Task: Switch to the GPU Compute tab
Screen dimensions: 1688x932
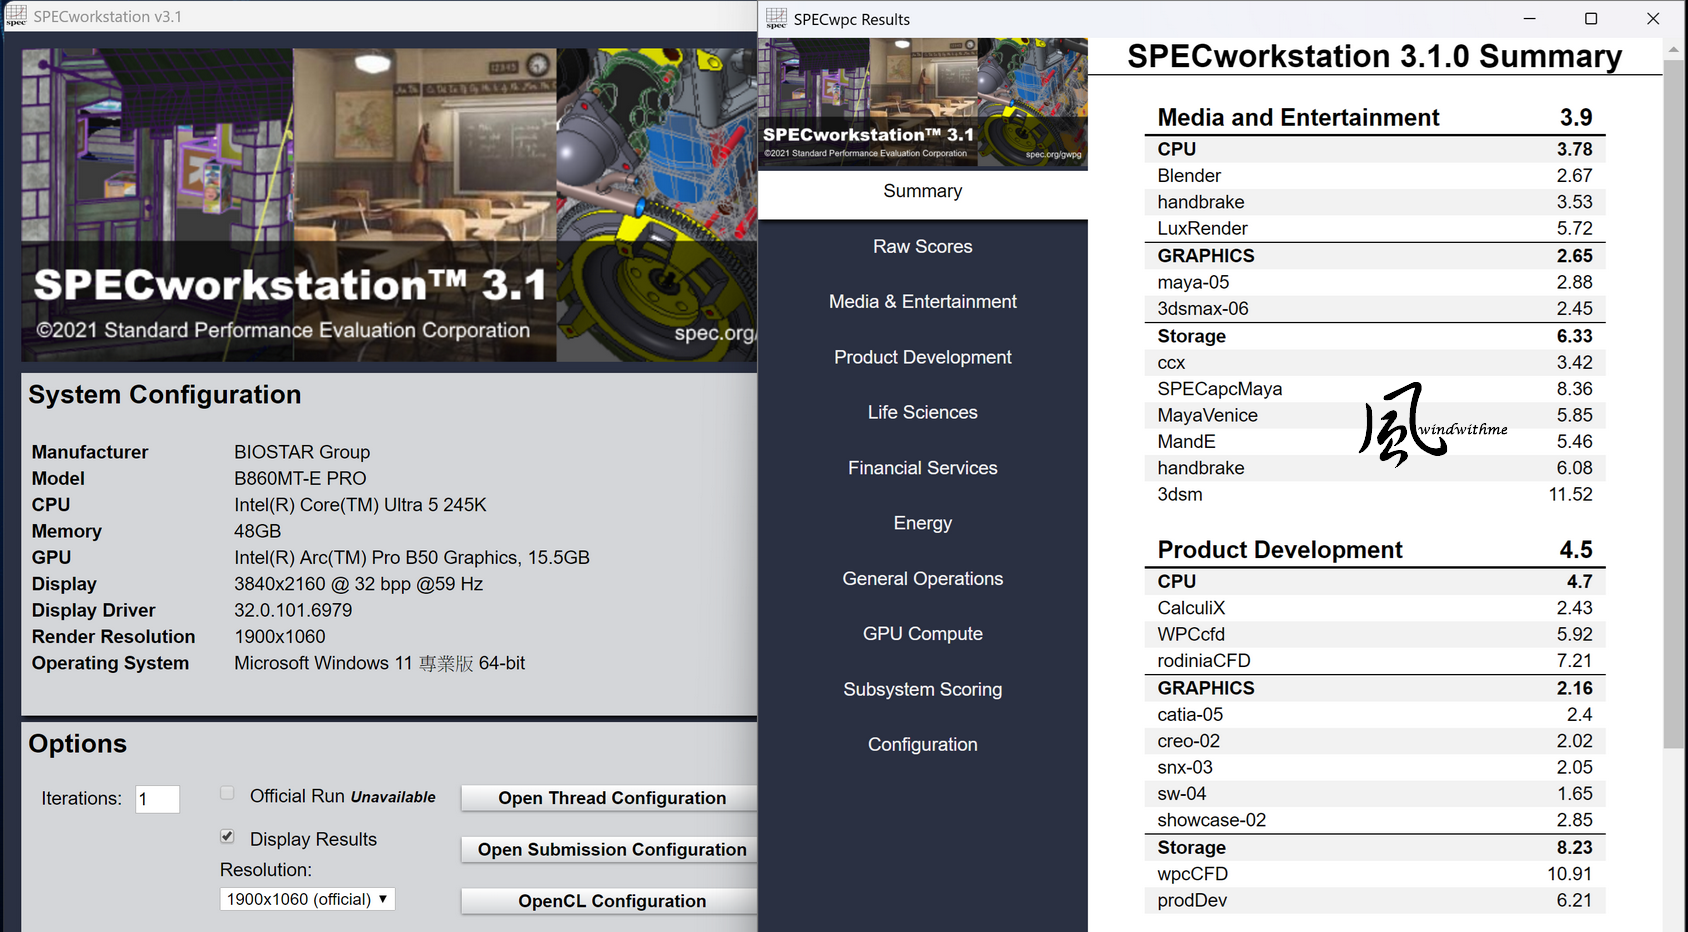Action: (923, 634)
